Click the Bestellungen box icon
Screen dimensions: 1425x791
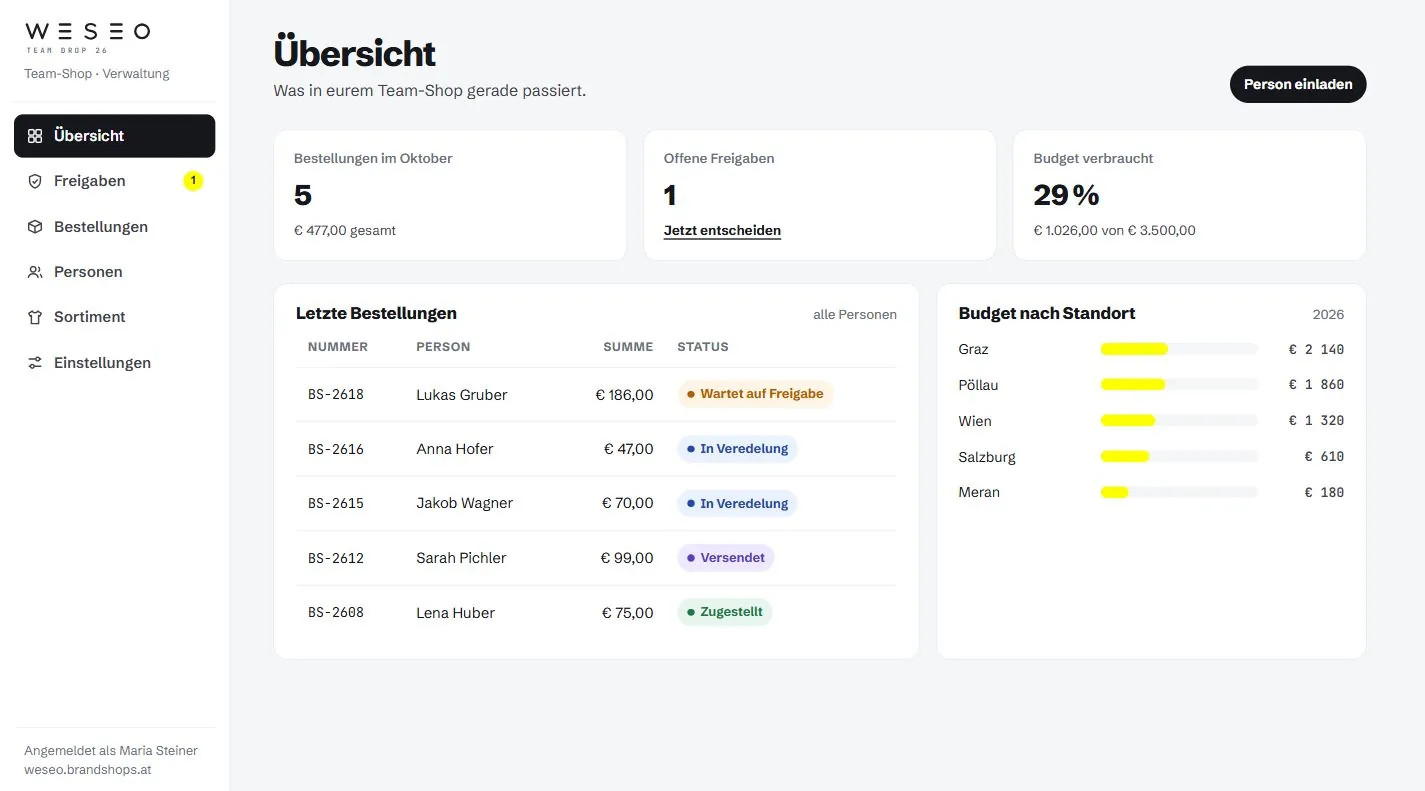tap(35, 227)
